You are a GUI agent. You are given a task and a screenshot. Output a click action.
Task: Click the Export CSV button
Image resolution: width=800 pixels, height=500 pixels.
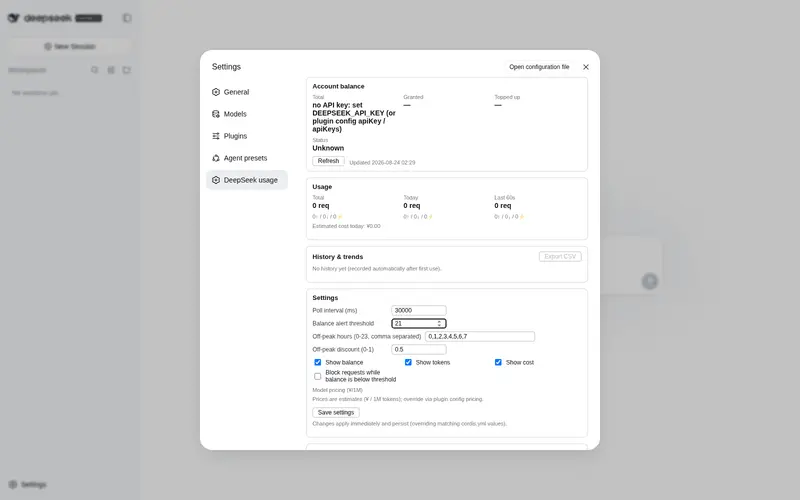[560, 257]
